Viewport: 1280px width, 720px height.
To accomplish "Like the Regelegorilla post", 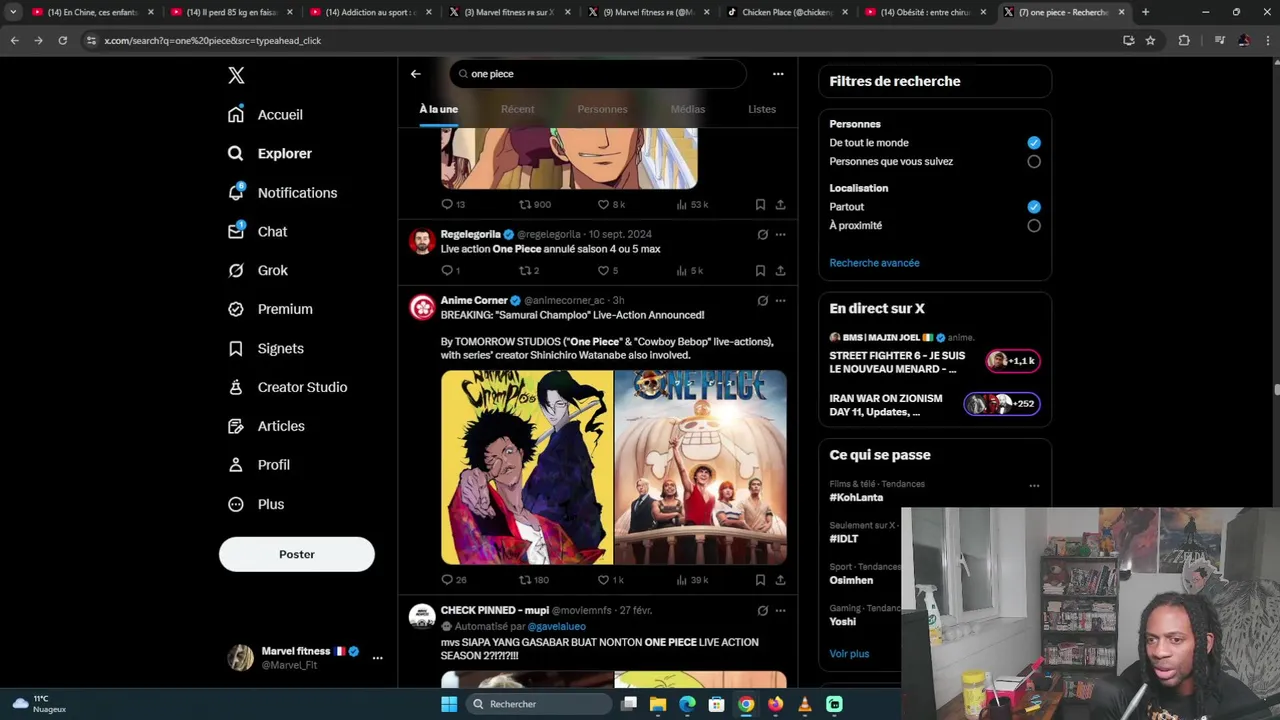I will click(x=608, y=270).
